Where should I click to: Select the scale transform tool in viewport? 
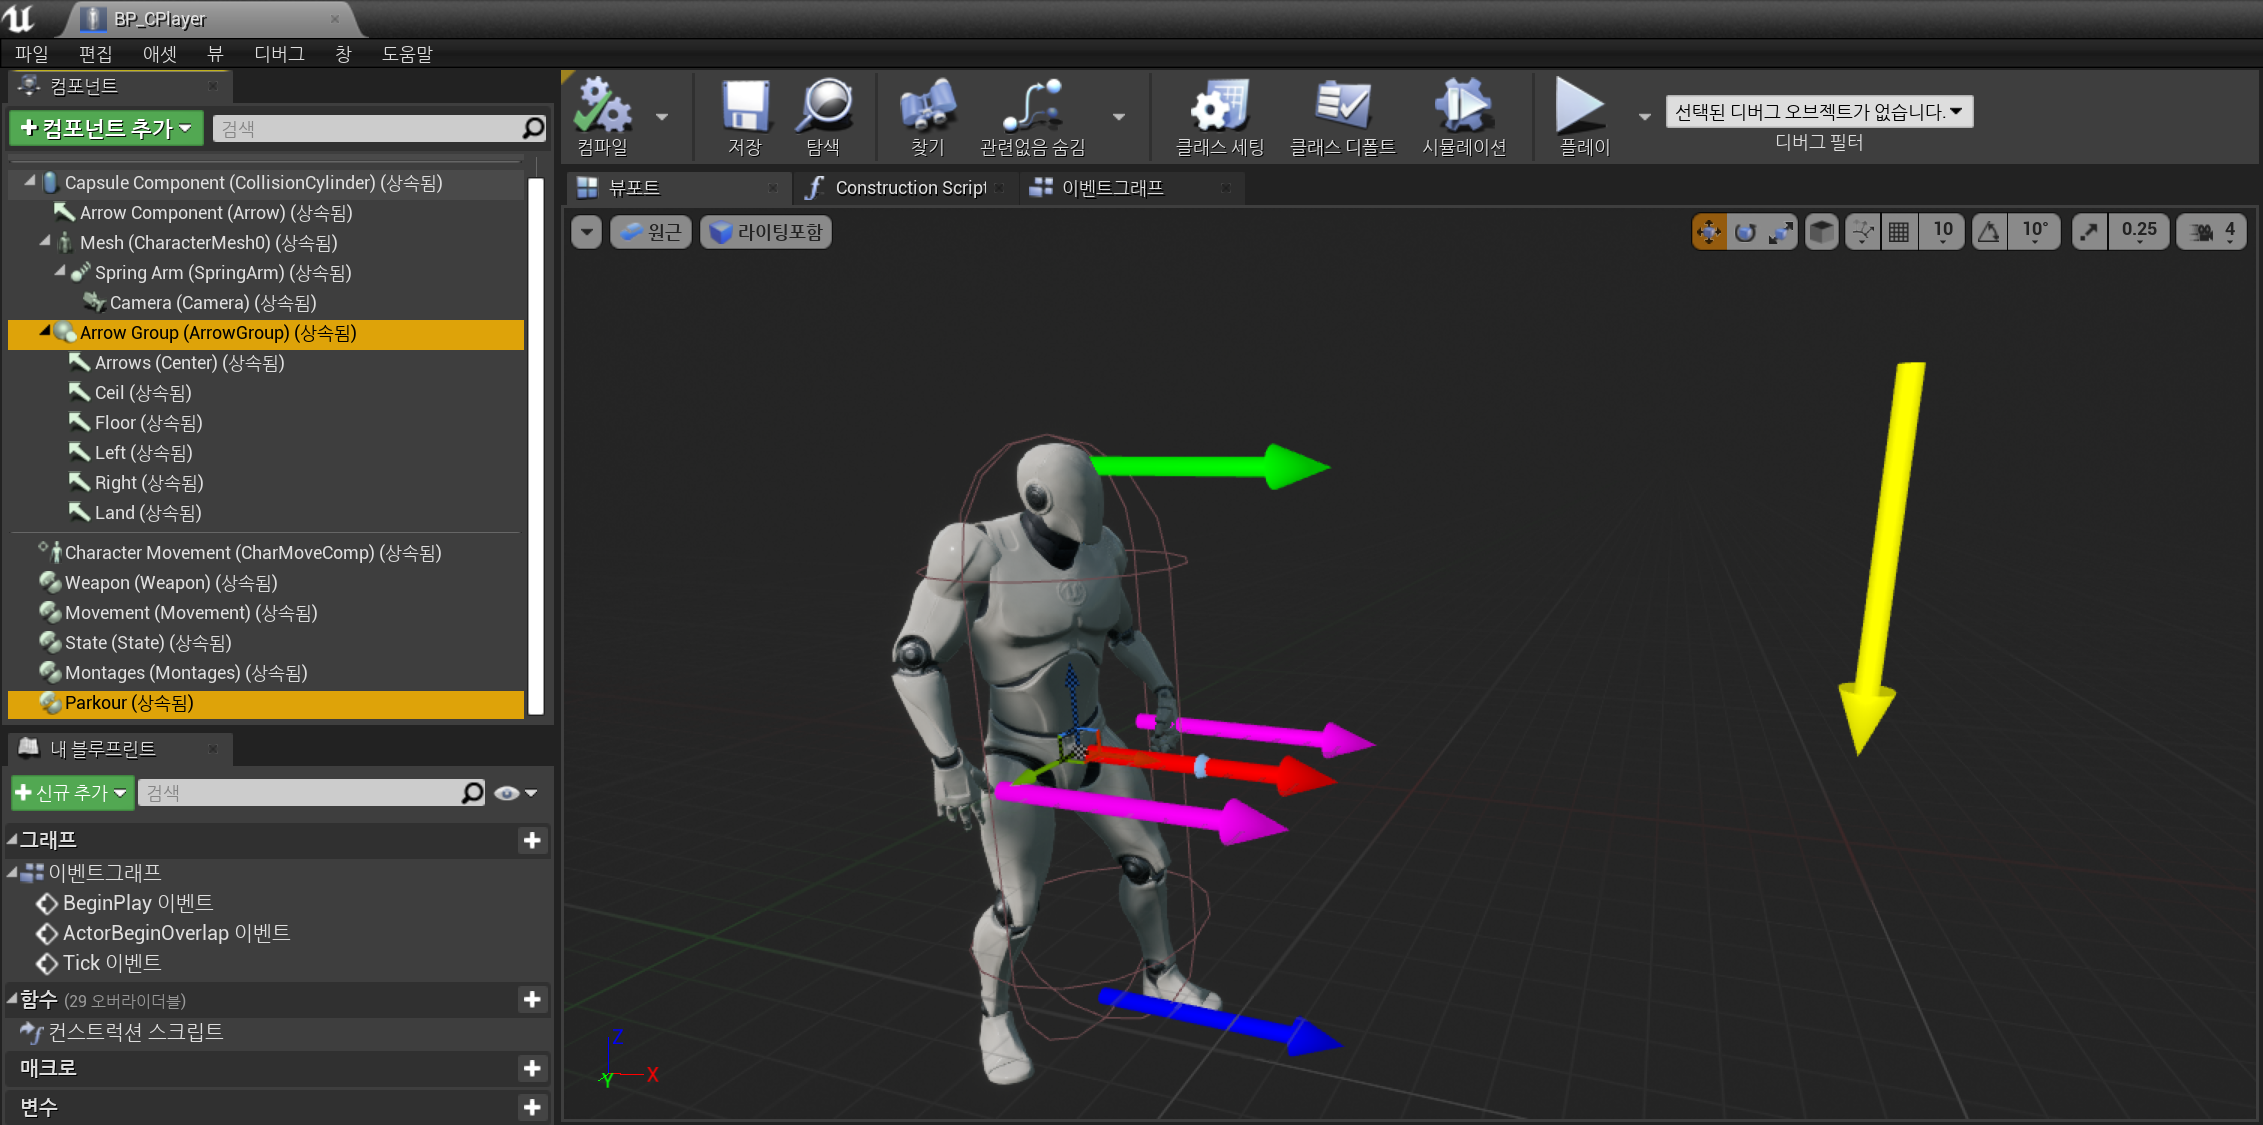click(x=1780, y=232)
